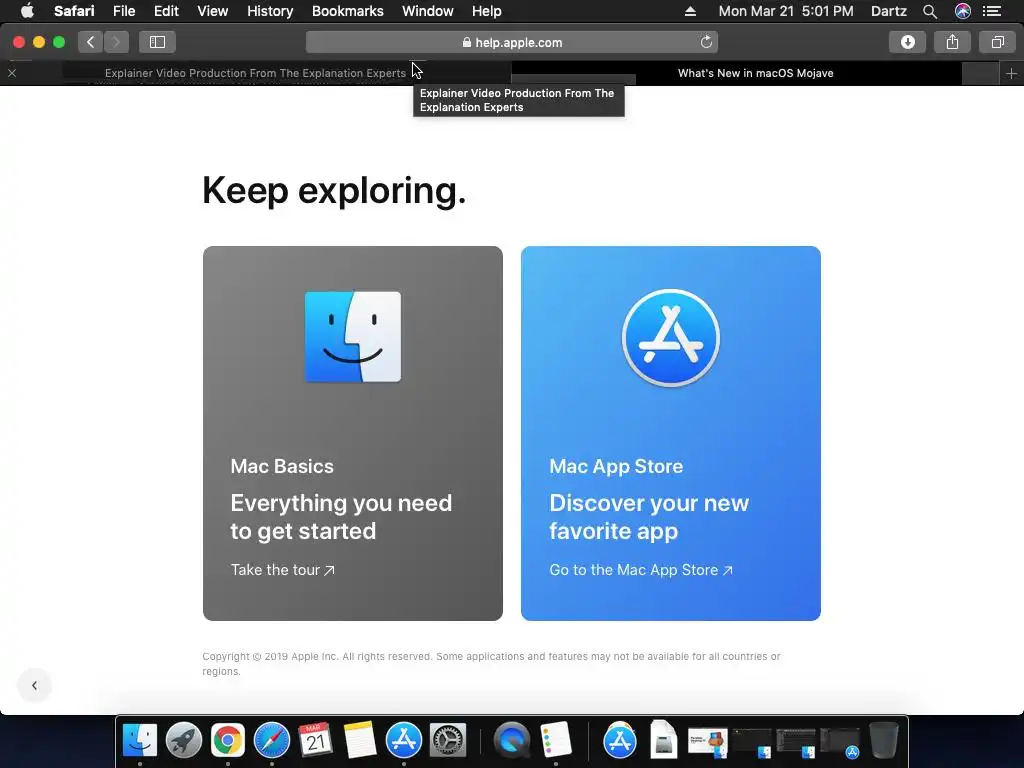Open Notes from the Dock
The height and width of the screenshot is (768, 1024).
[x=360, y=741]
